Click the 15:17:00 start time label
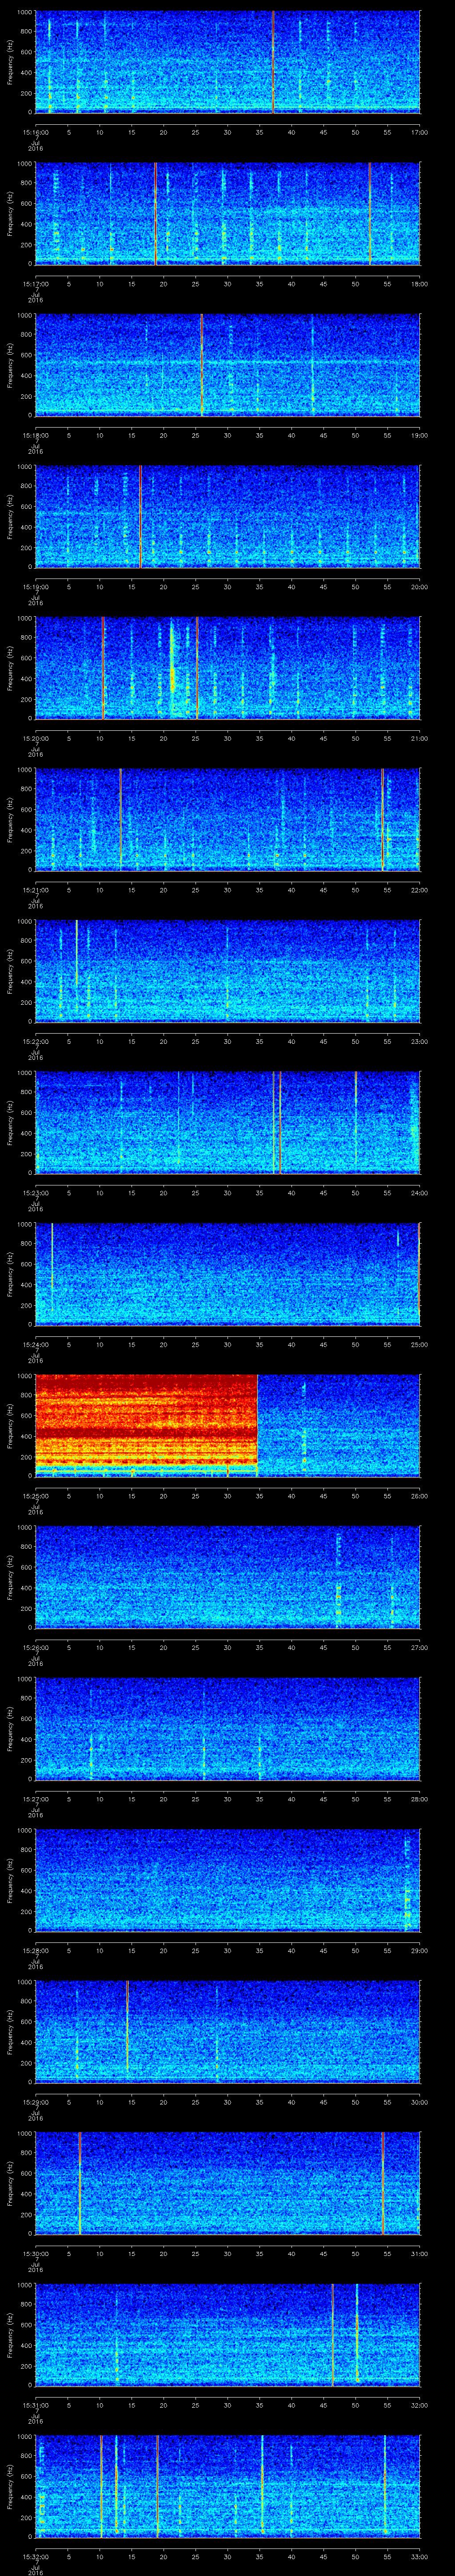Viewport: 455px width, 2576px height. 36,284
